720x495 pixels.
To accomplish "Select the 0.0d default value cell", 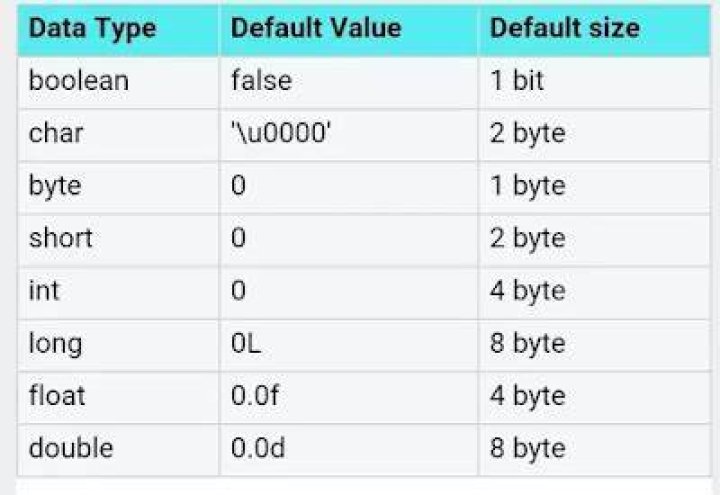I will pos(349,449).
